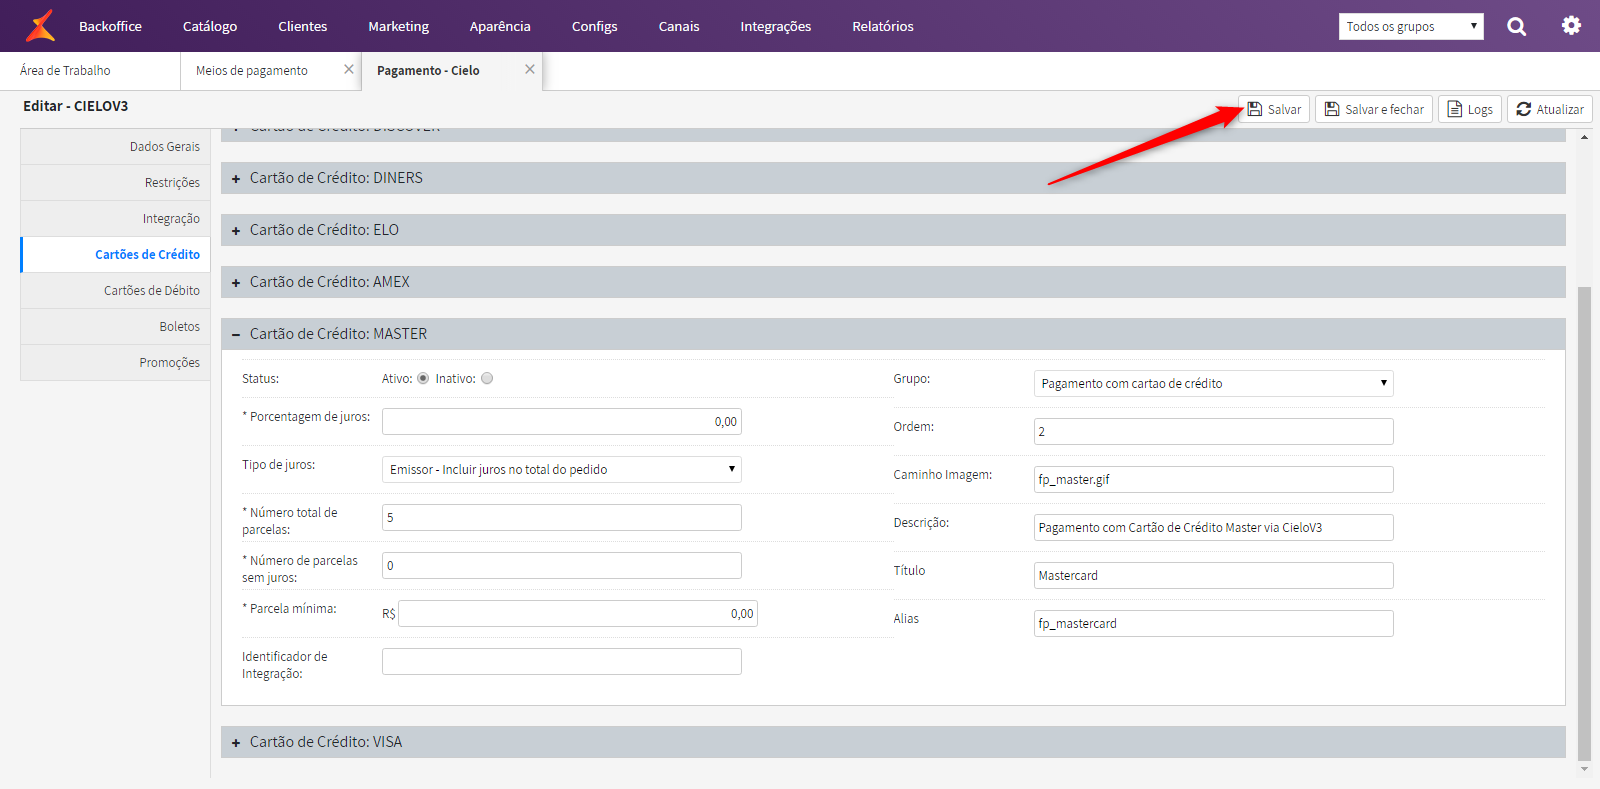Open the Integrações menu

(776, 26)
